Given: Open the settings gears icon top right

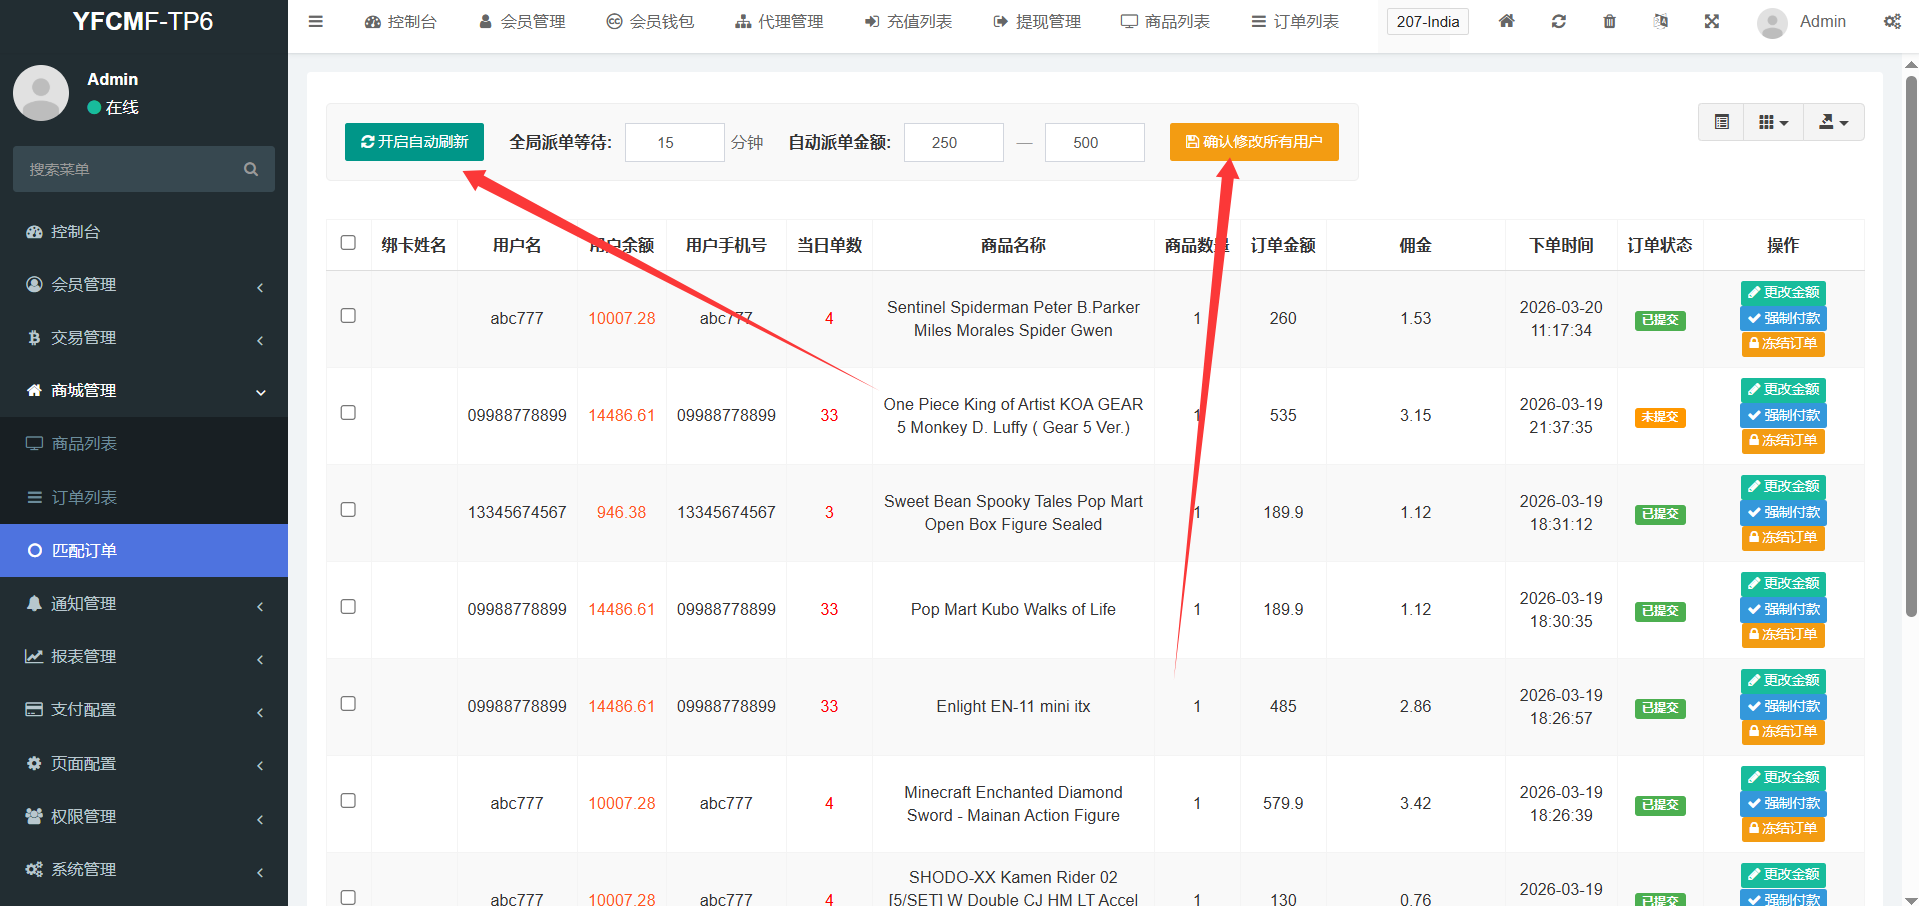Looking at the screenshot, I should (x=1892, y=21).
